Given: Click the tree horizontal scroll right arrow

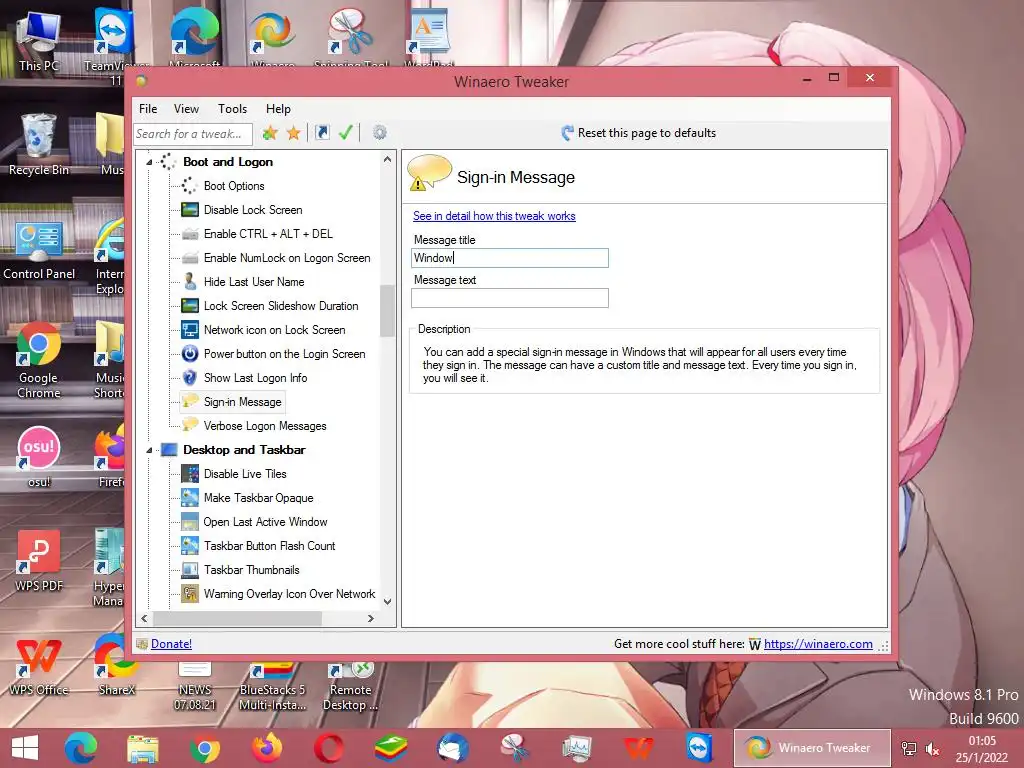Looking at the screenshot, I should [x=371, y=618].
